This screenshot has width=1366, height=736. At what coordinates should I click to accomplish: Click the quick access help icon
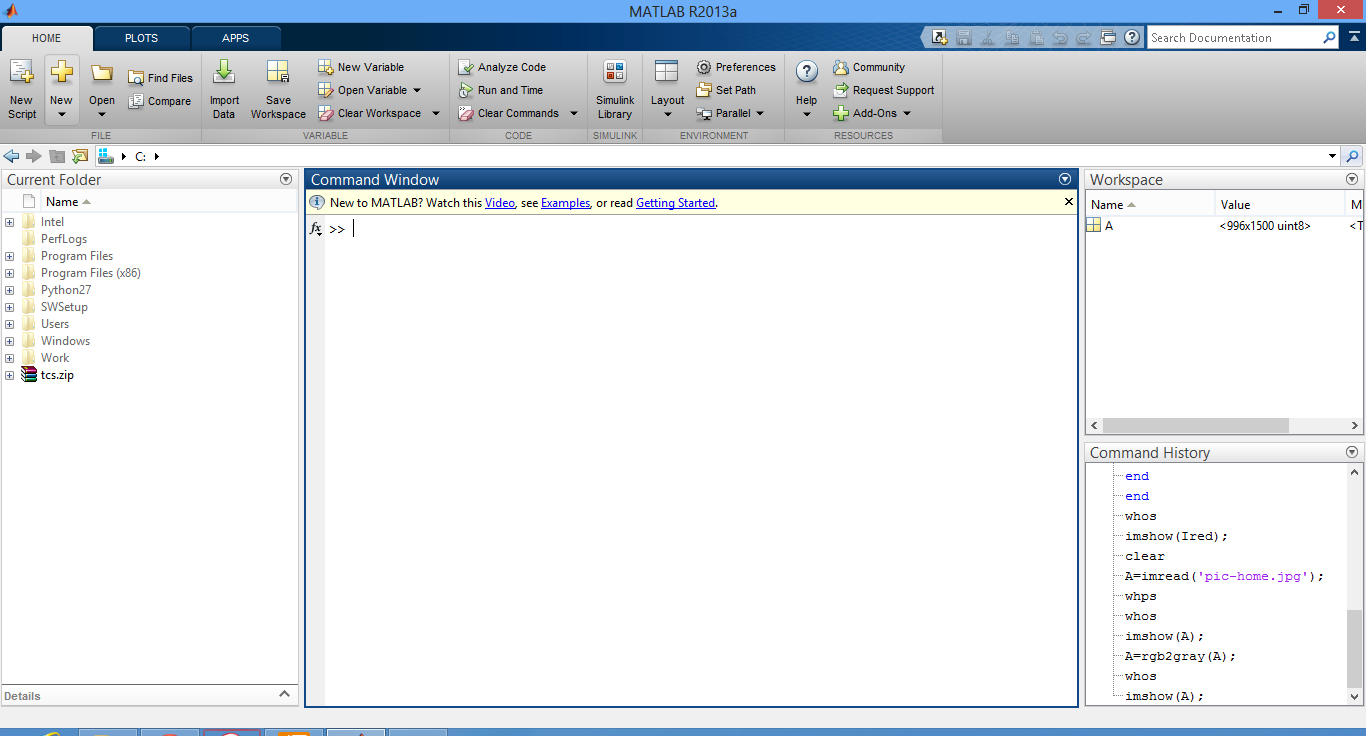pyautogui.click(x=1132, y=38)
